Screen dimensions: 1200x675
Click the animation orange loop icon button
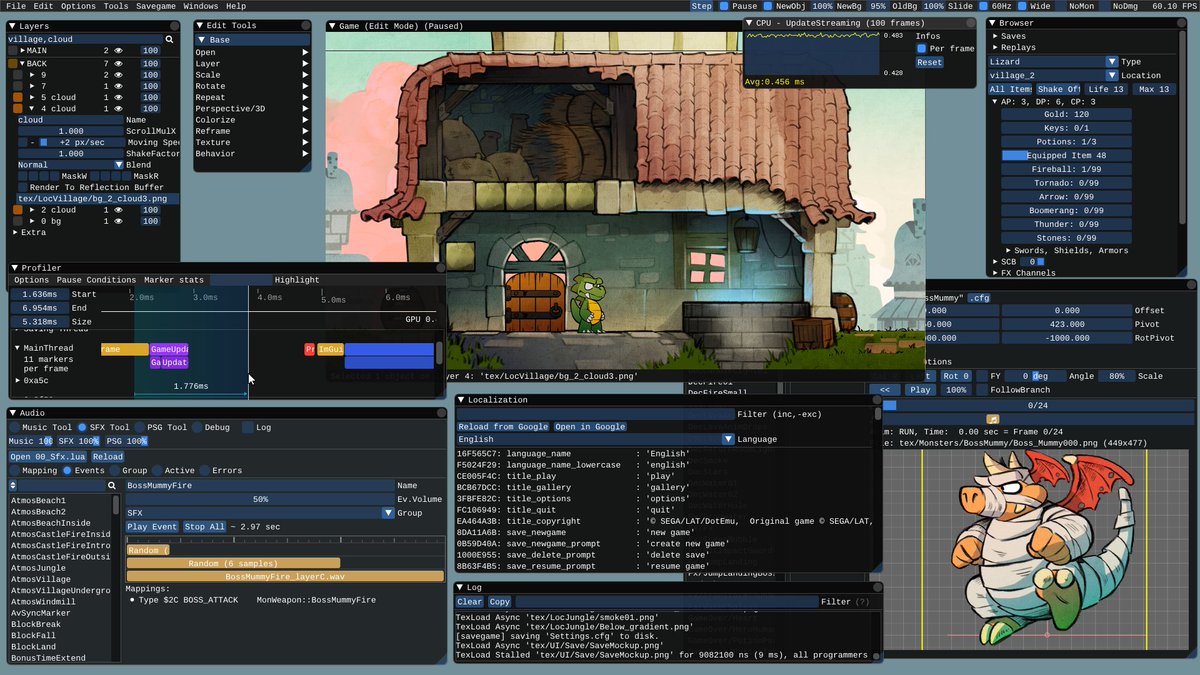[993, 418]
